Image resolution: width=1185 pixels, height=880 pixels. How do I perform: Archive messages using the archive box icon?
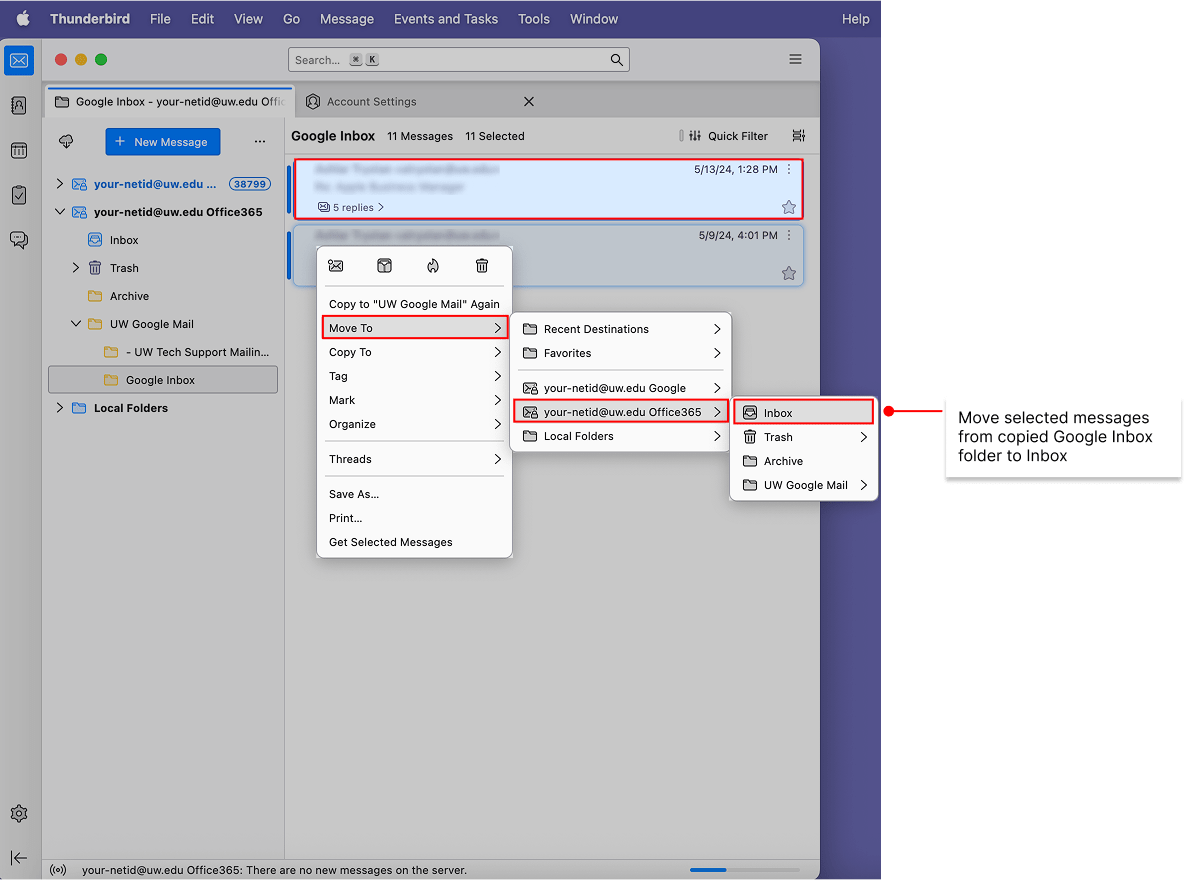pyautogui.click(x=384, y=265)
